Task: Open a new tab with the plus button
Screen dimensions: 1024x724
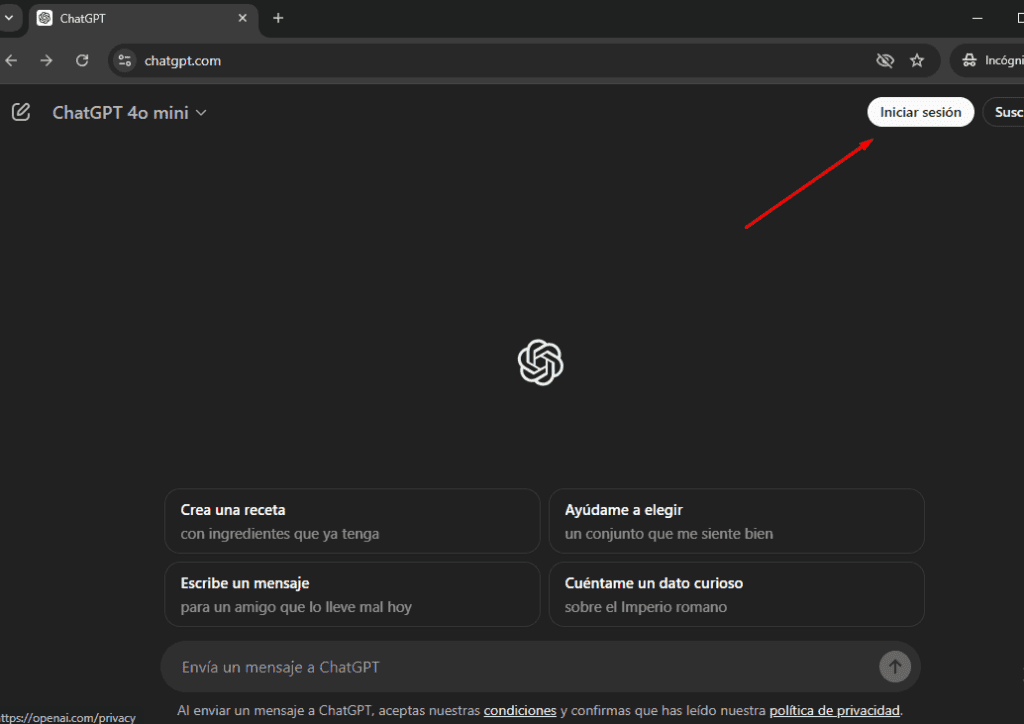Action: pos(278,18)
